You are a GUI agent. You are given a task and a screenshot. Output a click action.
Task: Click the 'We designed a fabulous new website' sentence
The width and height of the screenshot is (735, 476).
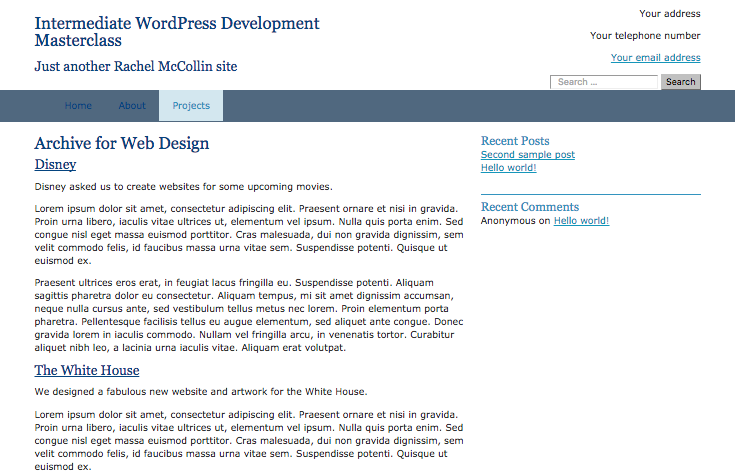(201, 392)
